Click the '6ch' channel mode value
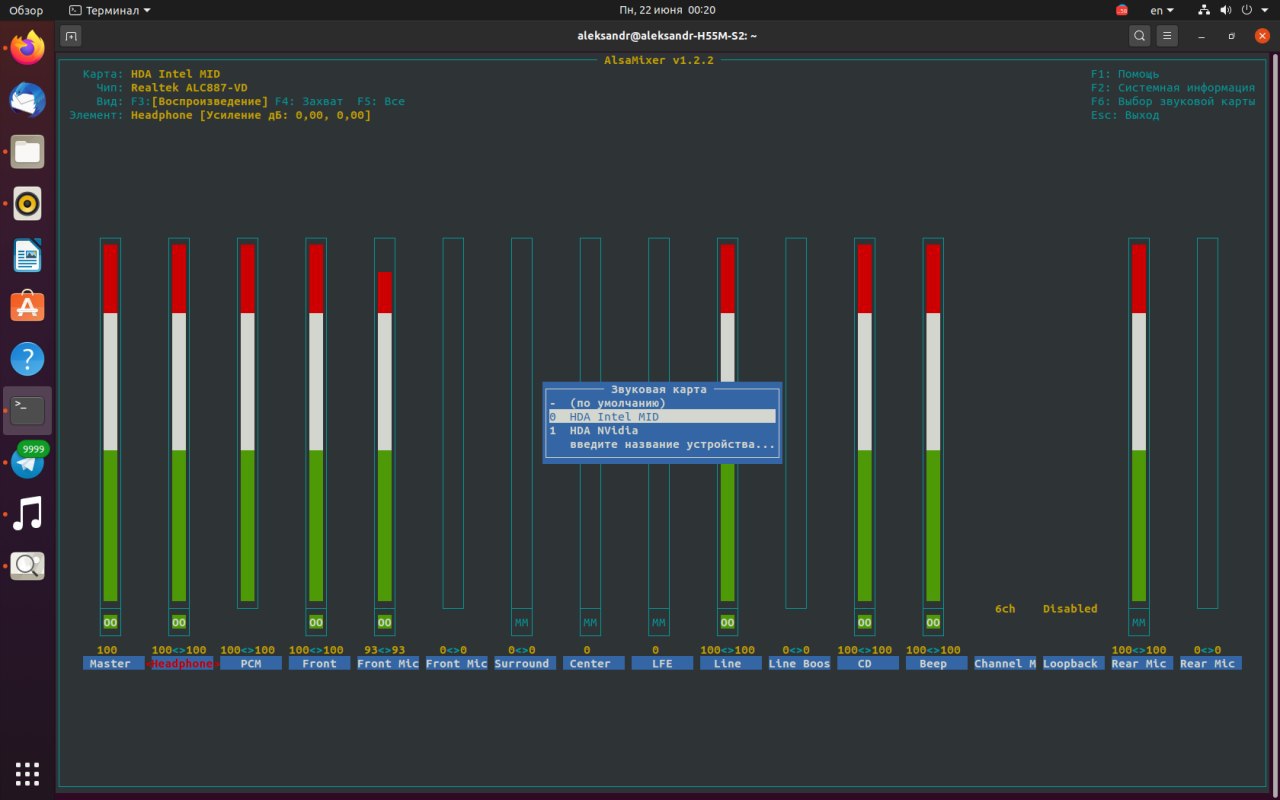 click(1005, 609)
